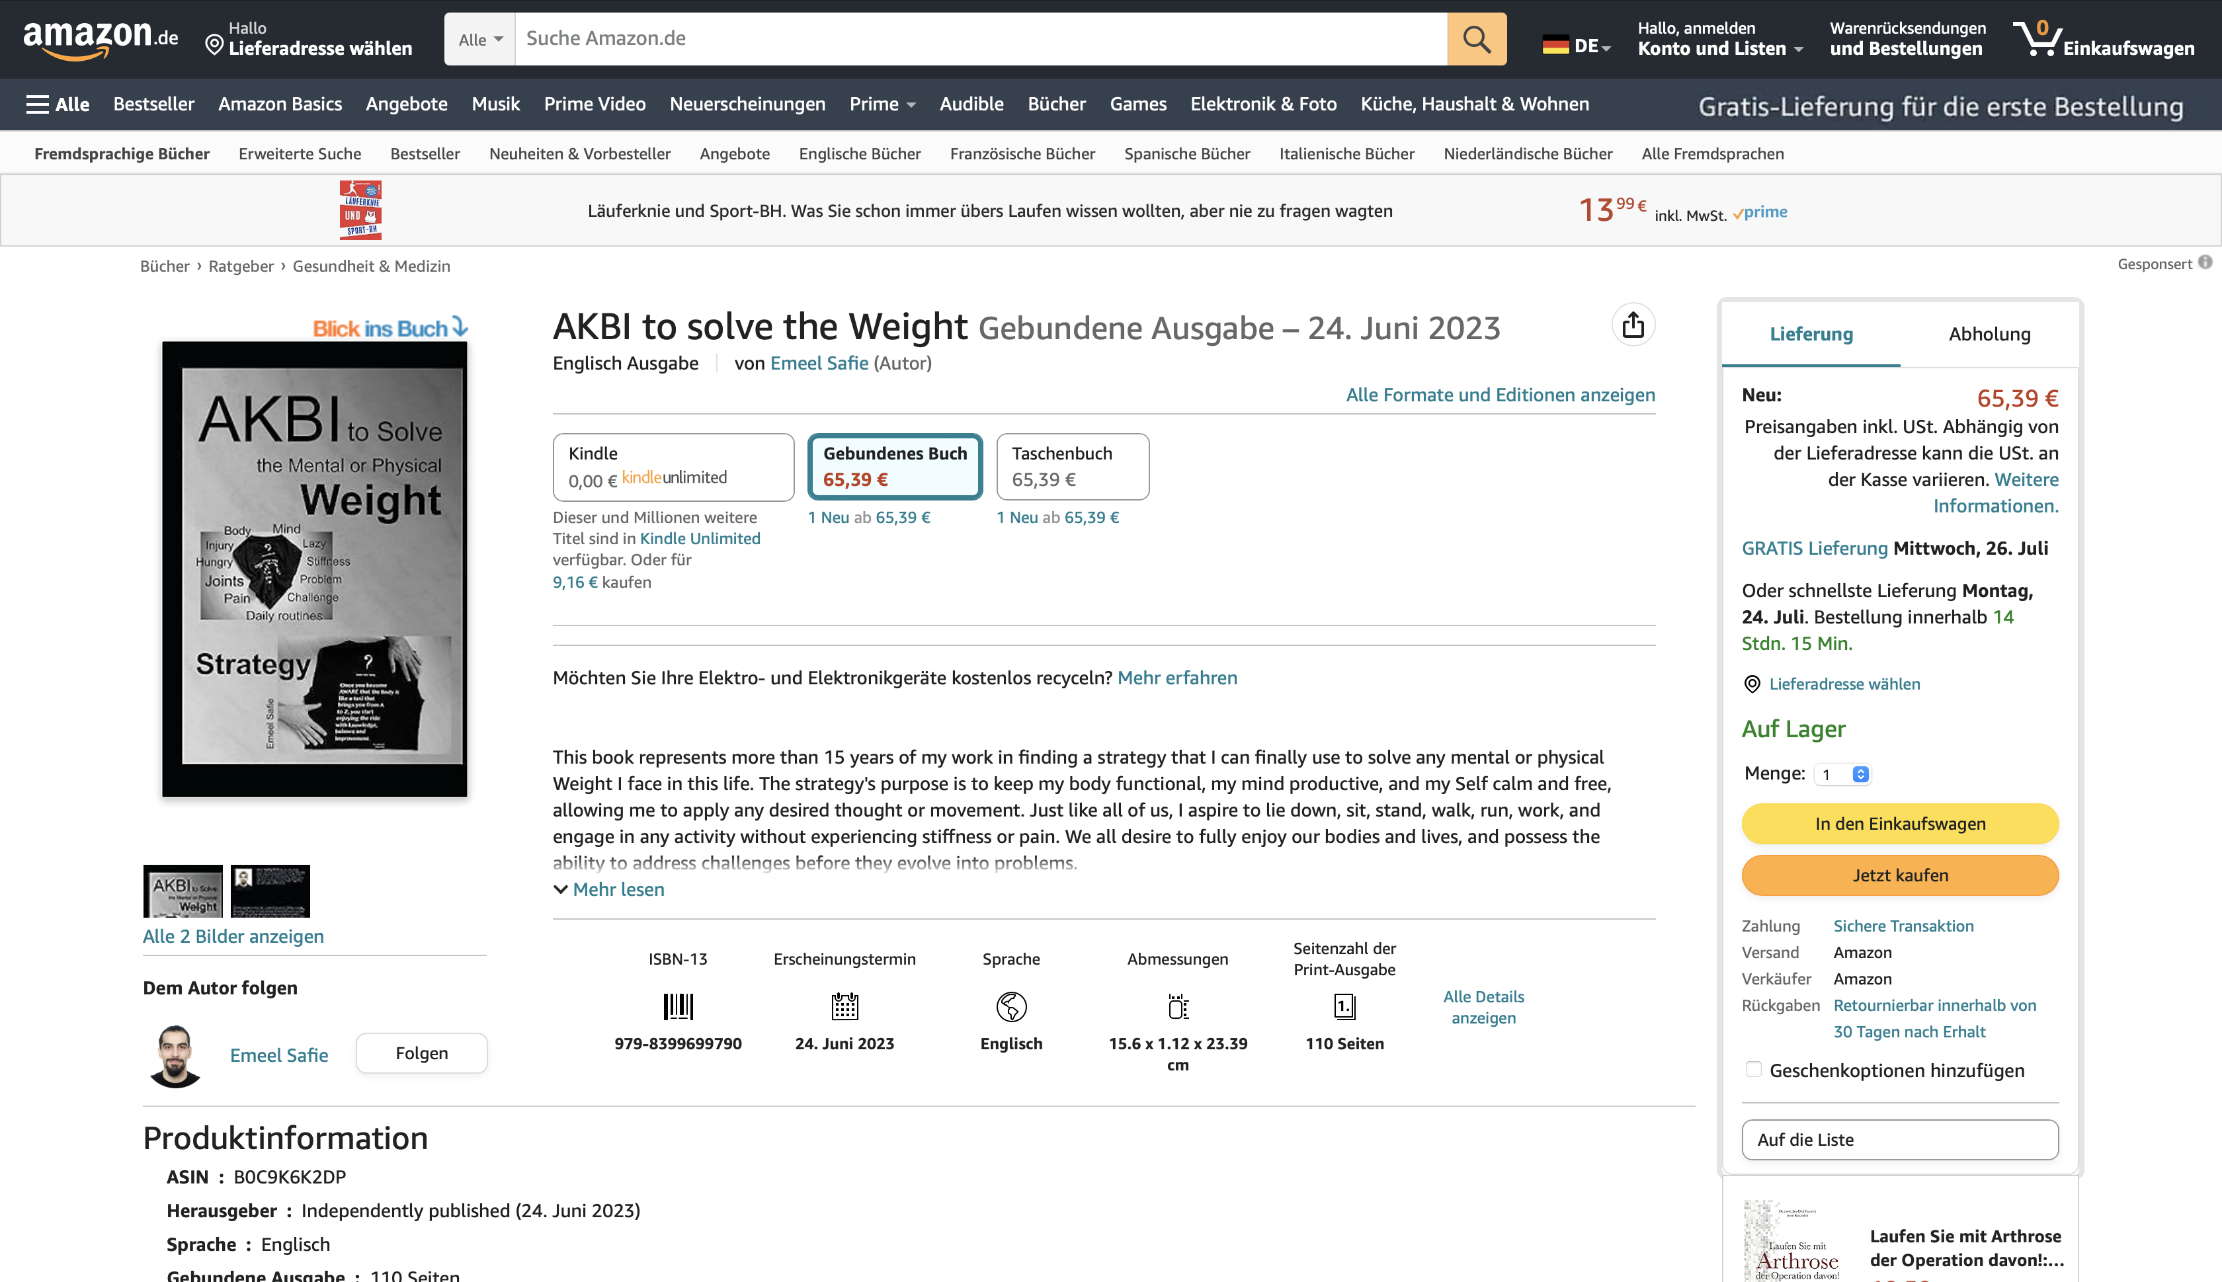Viewport: 2222px width, 1282px height.
Task: Open the Auf die Liste dropdown
Action: 1900,1140
